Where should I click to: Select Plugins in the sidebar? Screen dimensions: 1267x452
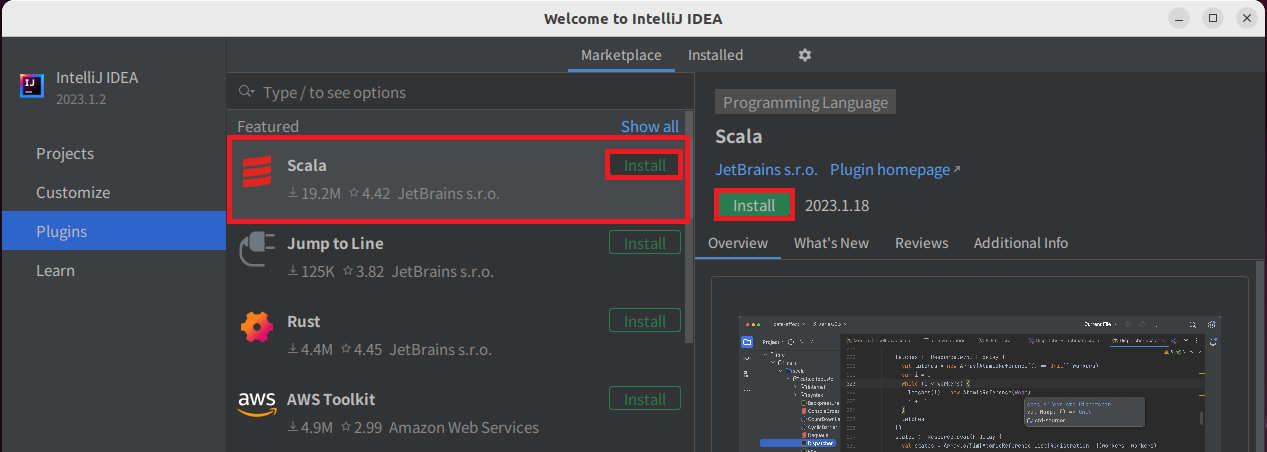(x=113, y=232)
